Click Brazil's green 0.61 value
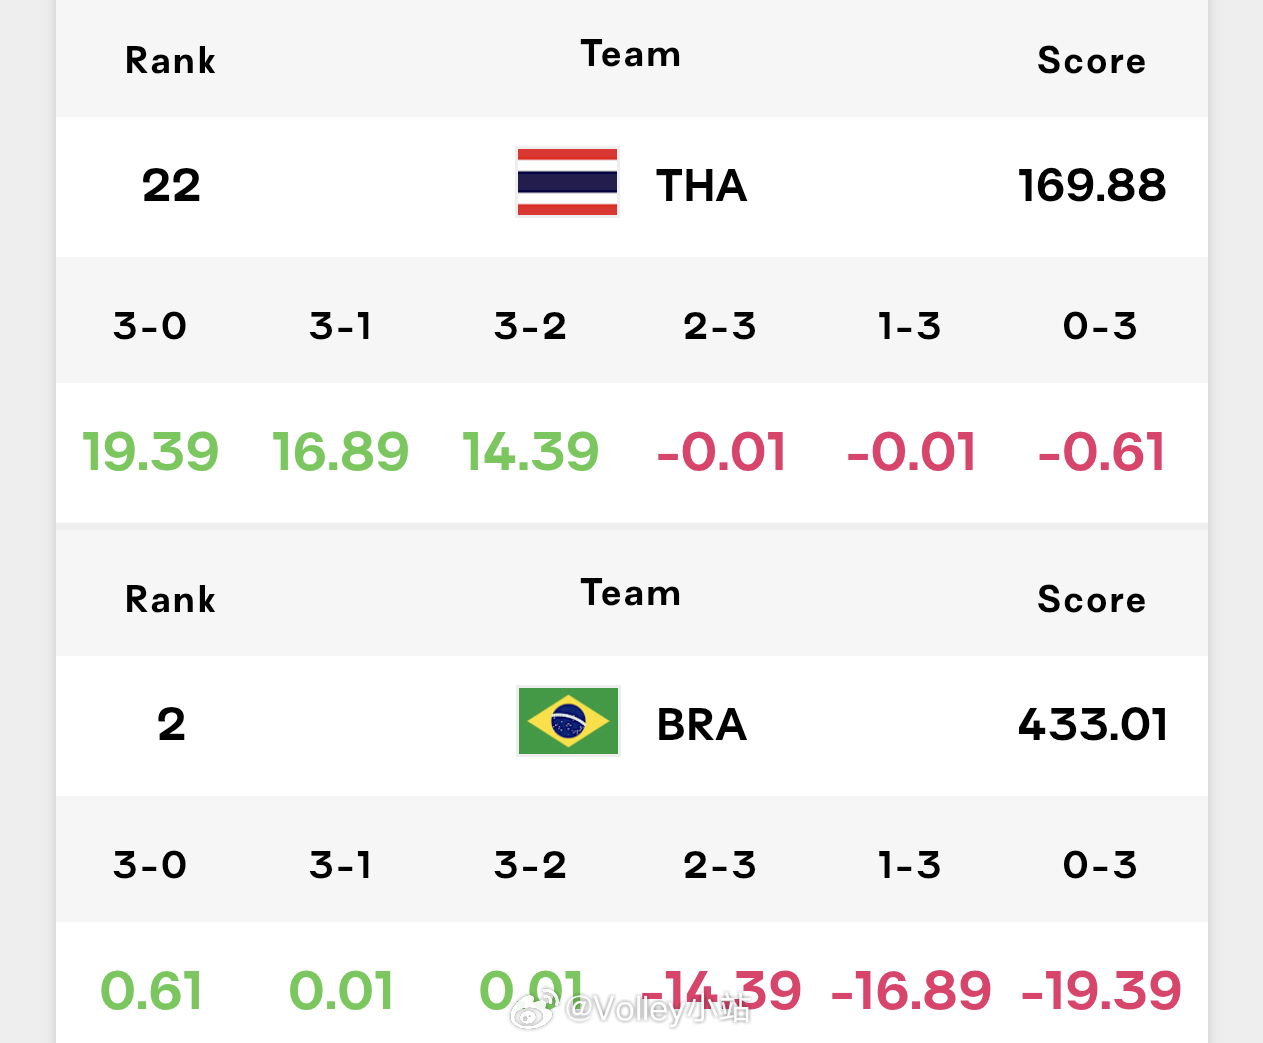 (x=151, y=991)
